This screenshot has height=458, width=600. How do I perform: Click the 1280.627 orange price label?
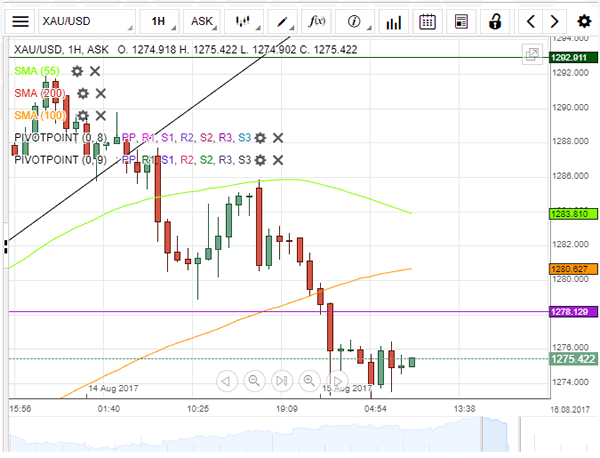(573, 269)
